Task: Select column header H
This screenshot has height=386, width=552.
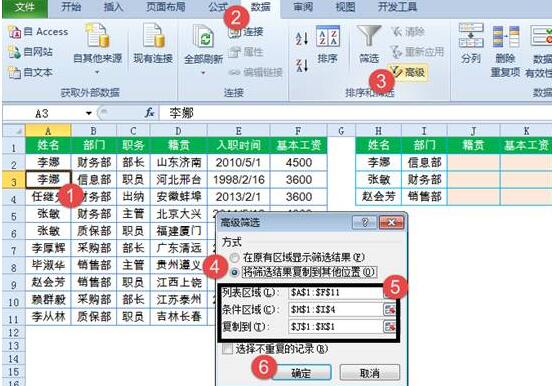Action: pos(378,131)
